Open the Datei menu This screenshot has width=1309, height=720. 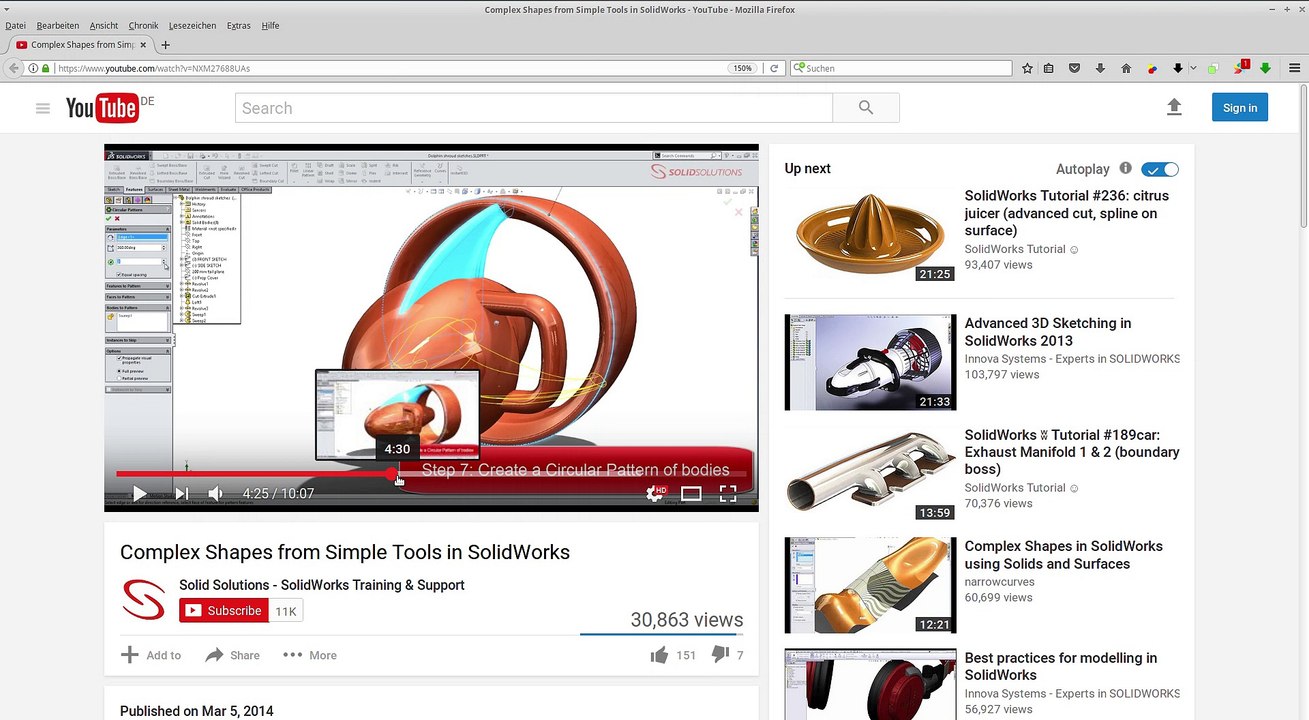click(x=15, y=25)
